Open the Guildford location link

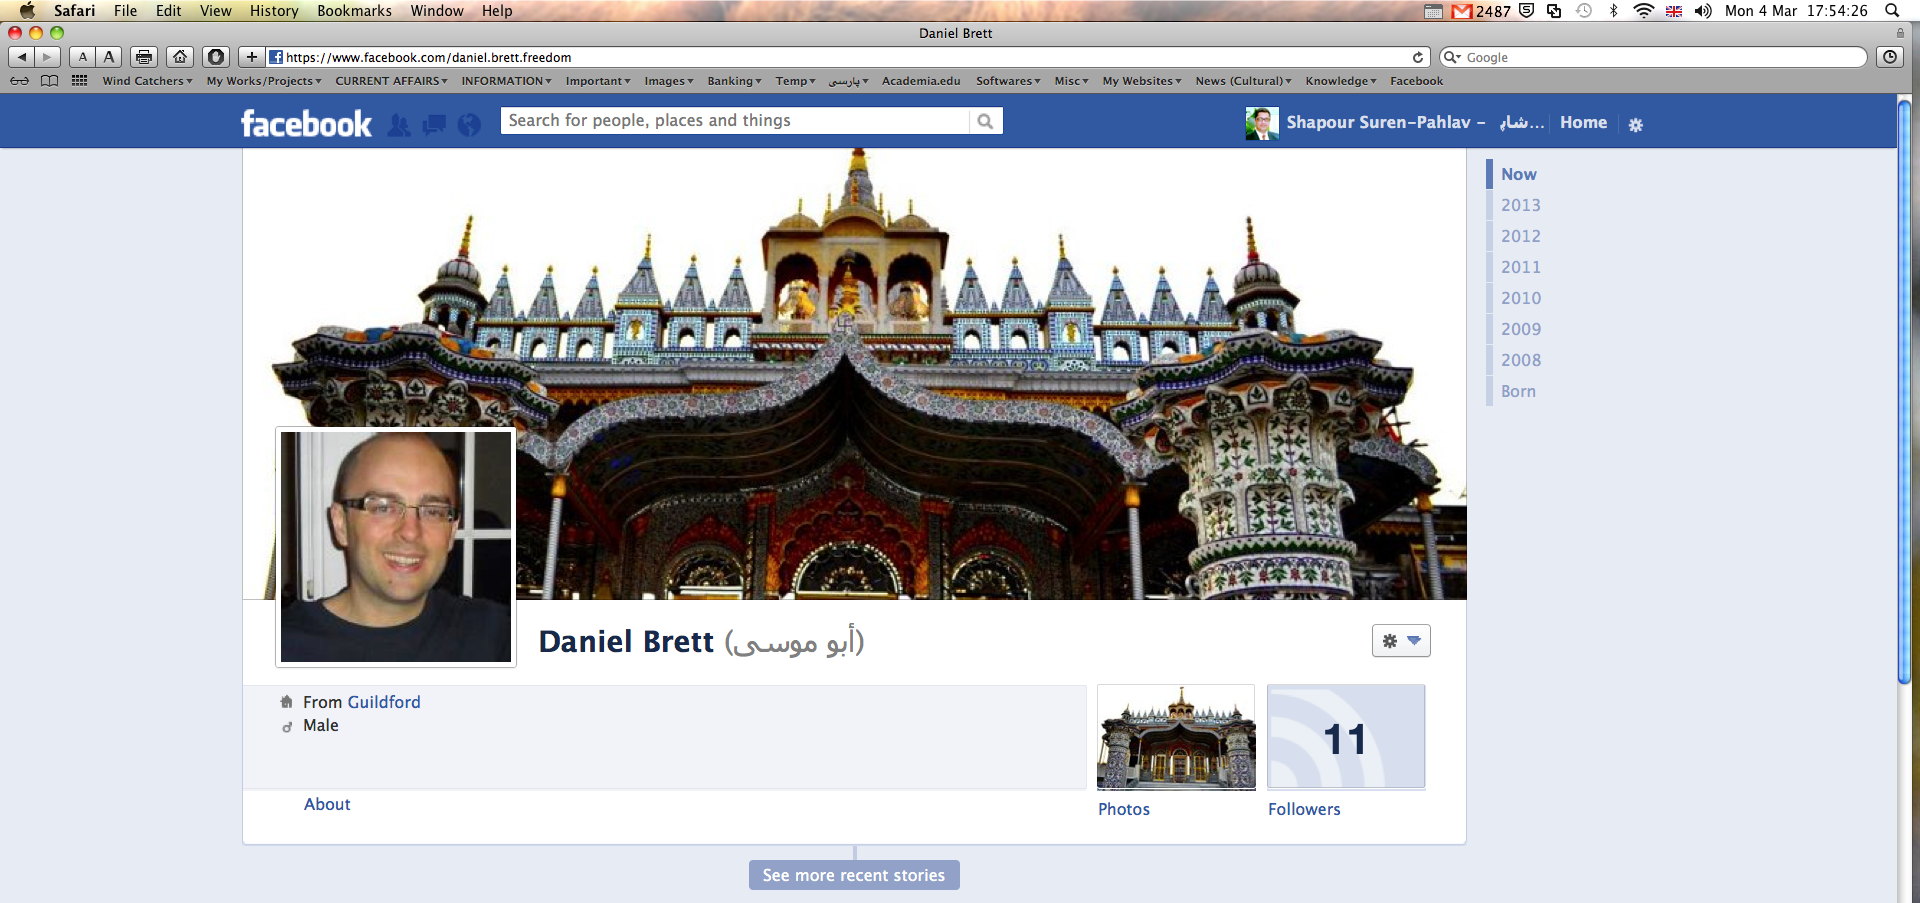(384, 701)
